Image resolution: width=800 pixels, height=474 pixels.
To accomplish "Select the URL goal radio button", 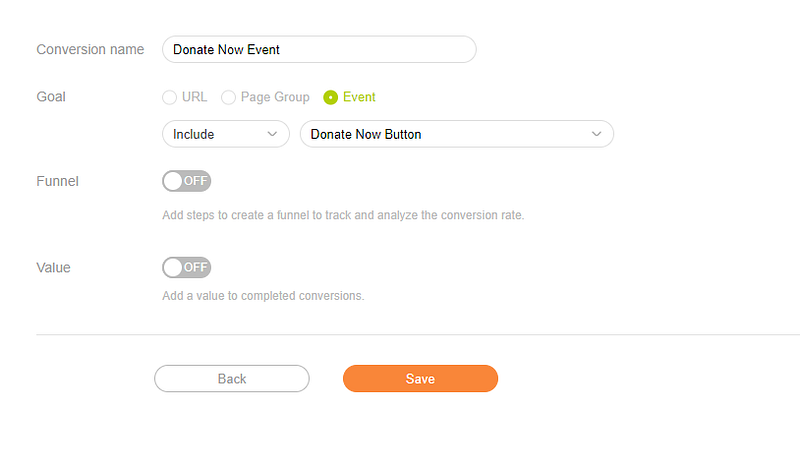I will (169, 97).
